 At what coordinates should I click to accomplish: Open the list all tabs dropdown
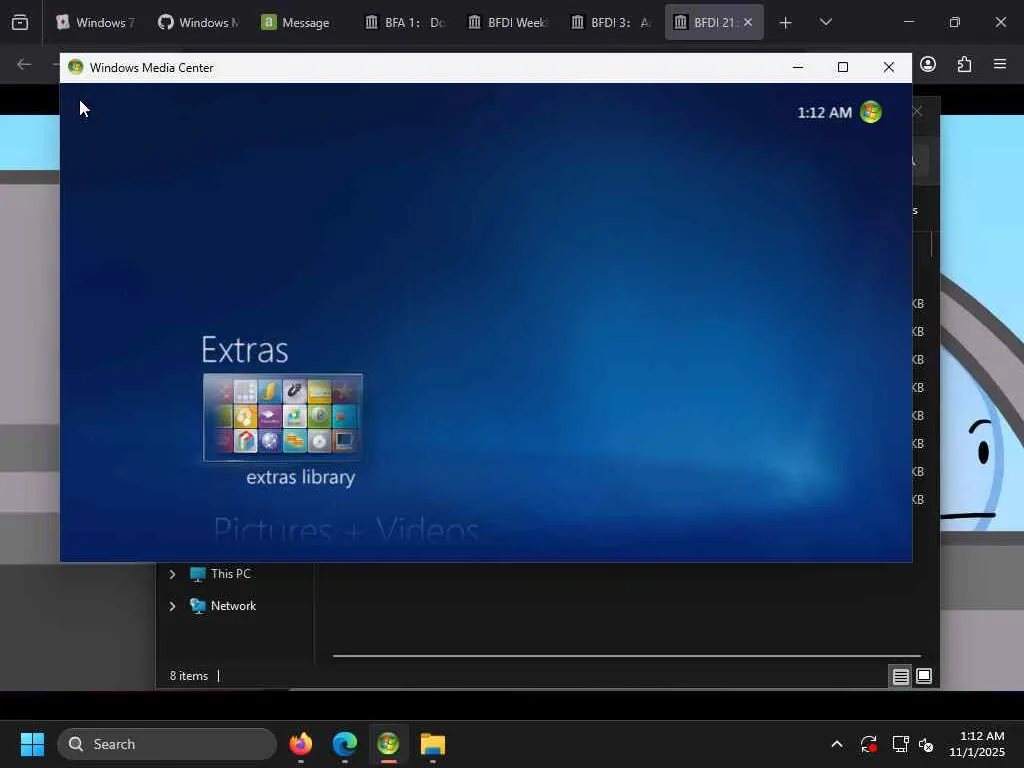point(825,22)
